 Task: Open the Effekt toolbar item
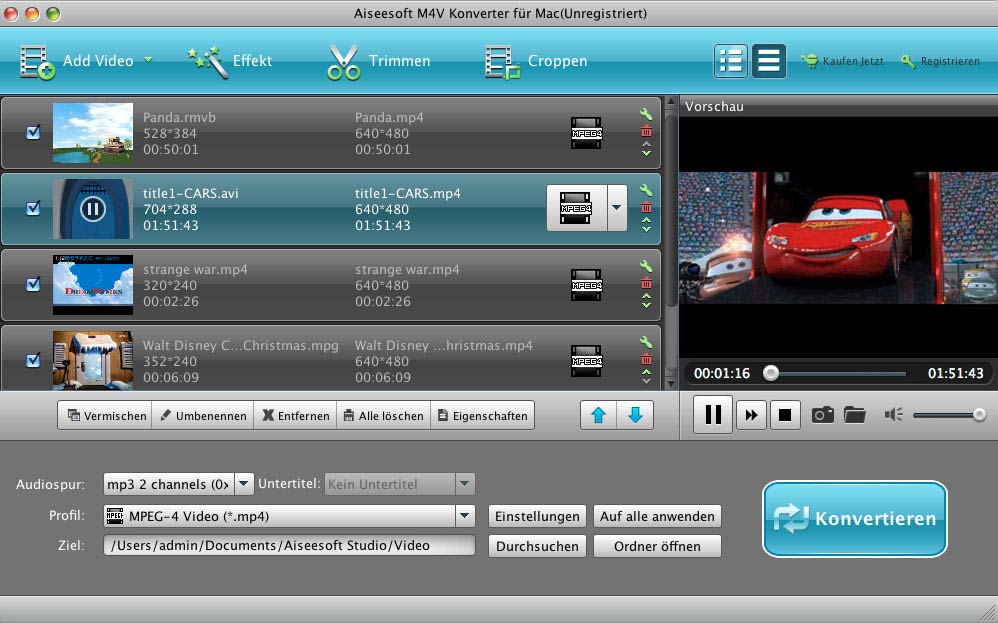230,61
